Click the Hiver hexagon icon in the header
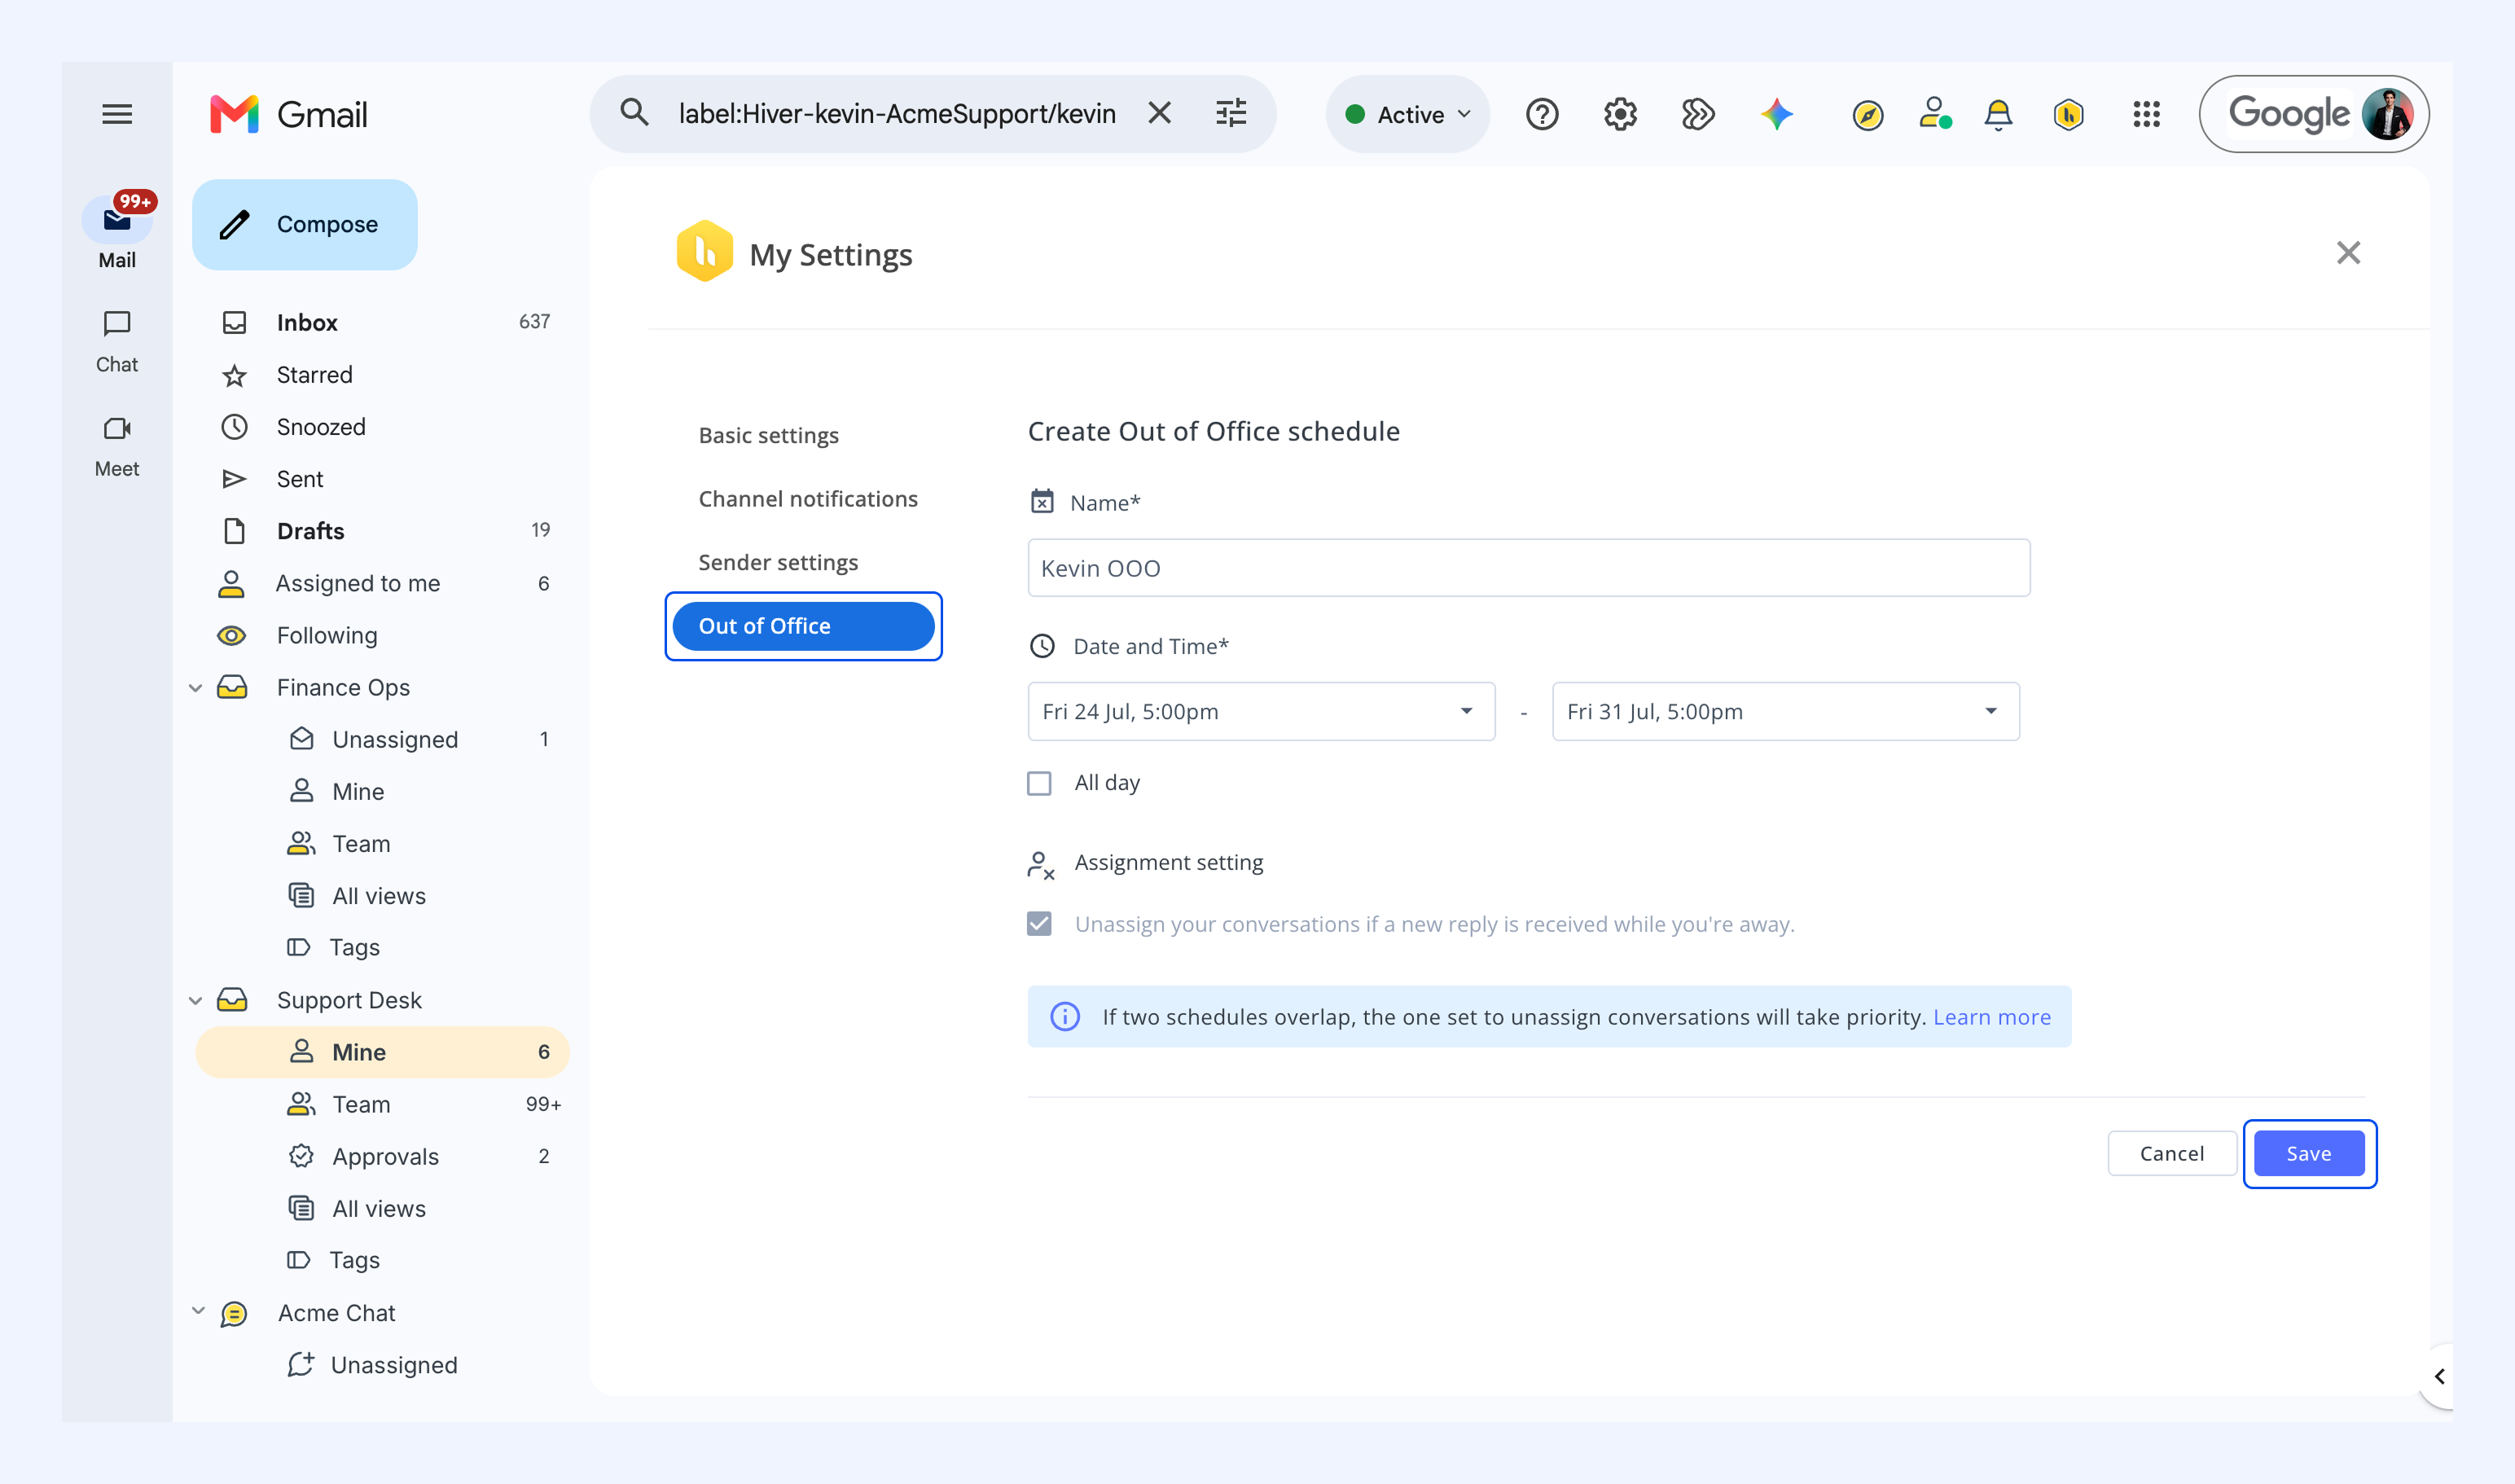Screen dimensions: 2515x1484 point(2068,115)
